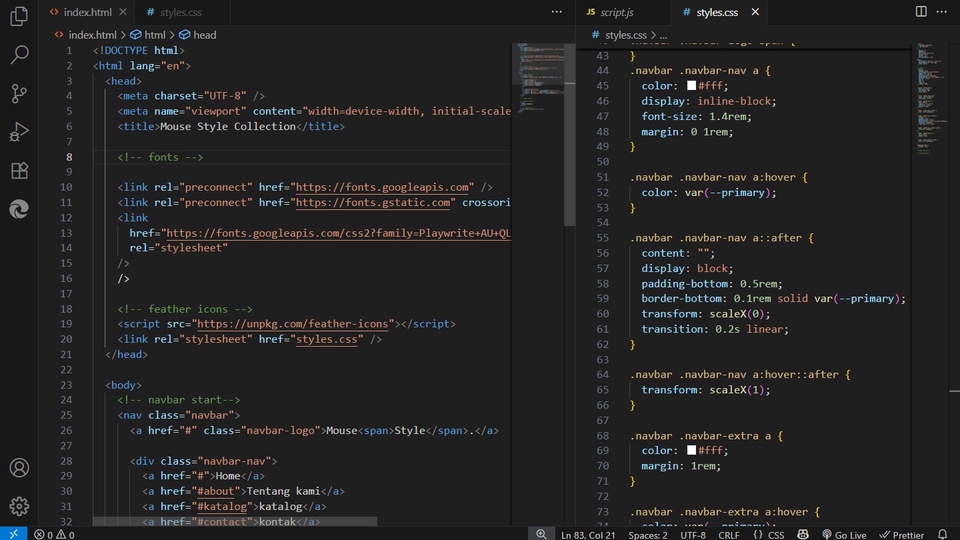Select styles.css tab in right group
960x540 pixels.
[717, 12]
